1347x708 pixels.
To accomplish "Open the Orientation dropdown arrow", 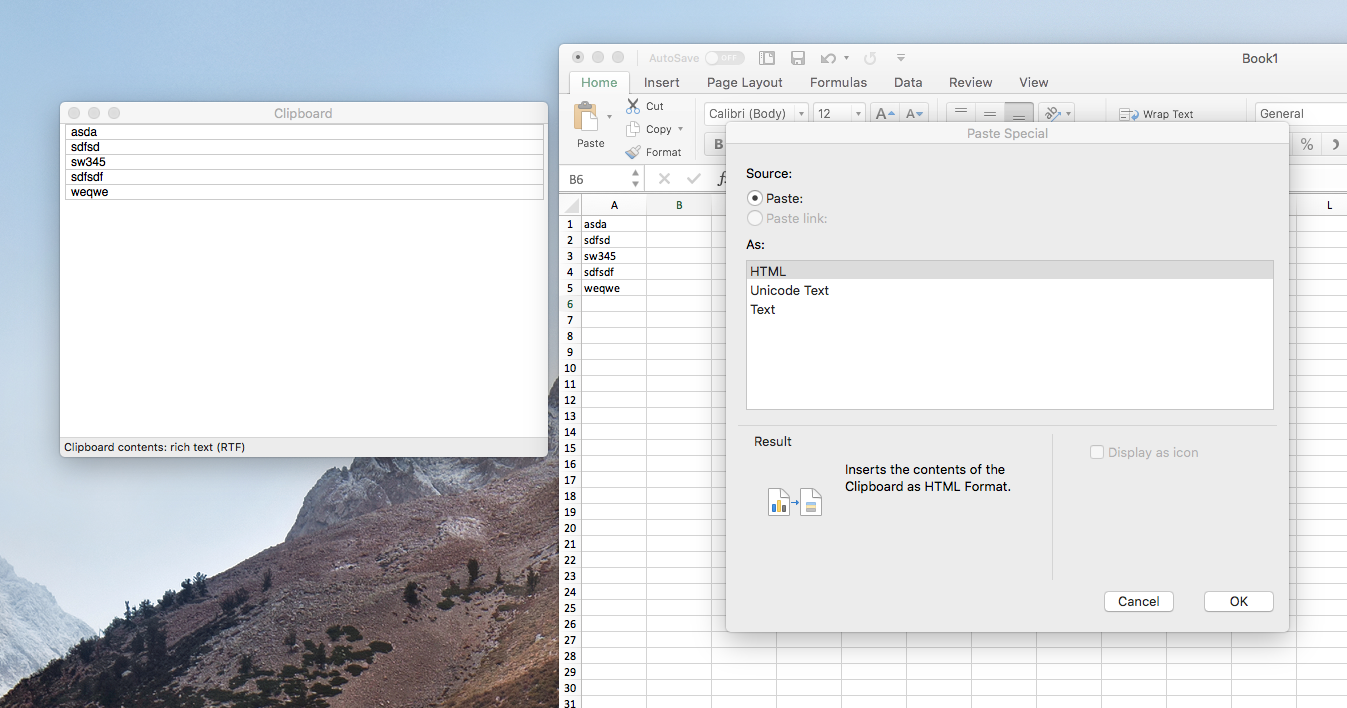I will click(x=1068, y=114).
